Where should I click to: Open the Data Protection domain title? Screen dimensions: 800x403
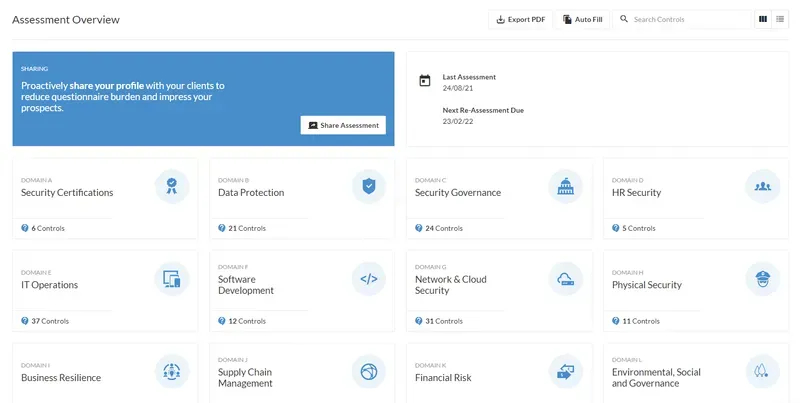[x=251, y=192]
